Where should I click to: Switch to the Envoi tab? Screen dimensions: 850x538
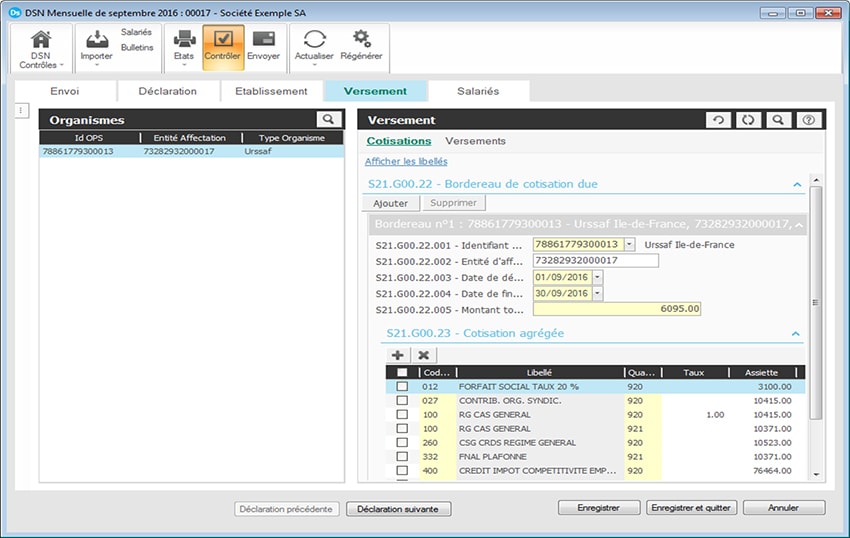tap(65, 91)
